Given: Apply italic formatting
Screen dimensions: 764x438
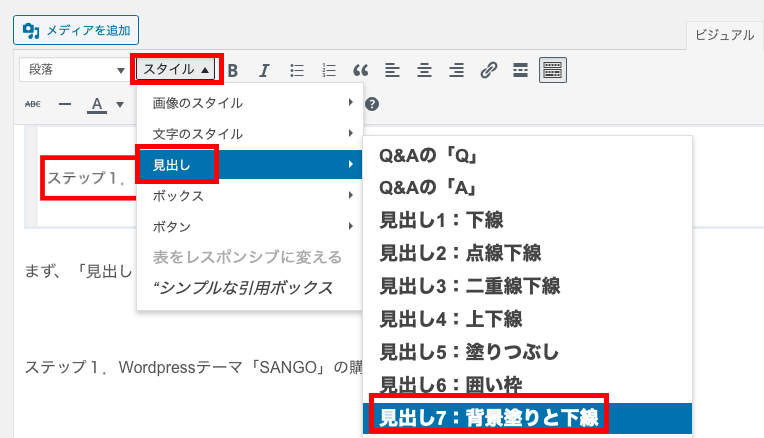Looking at the screenshot, I should point(264,70).
